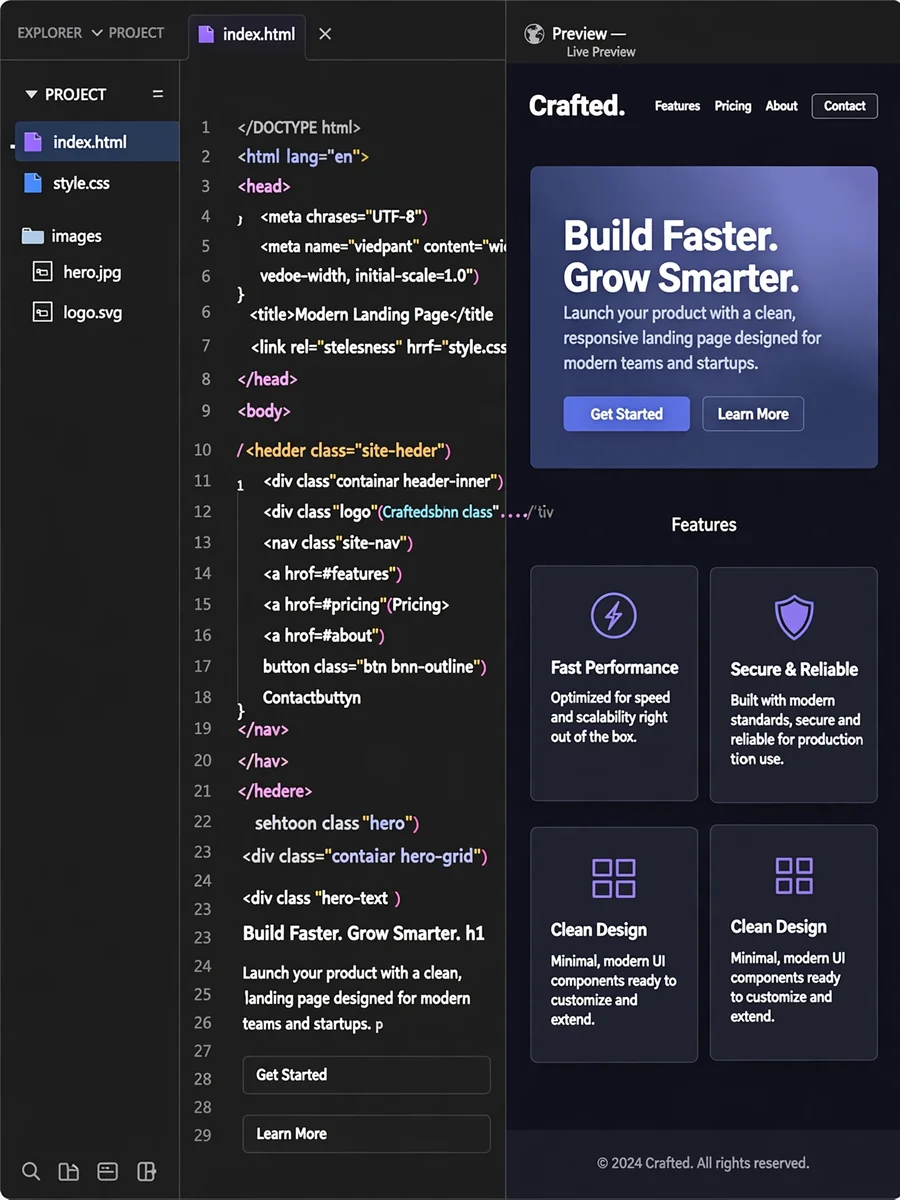Screen dimensions: 900x1200
Task: Click the image icon beside logo.svg
Action: [42, 313]
